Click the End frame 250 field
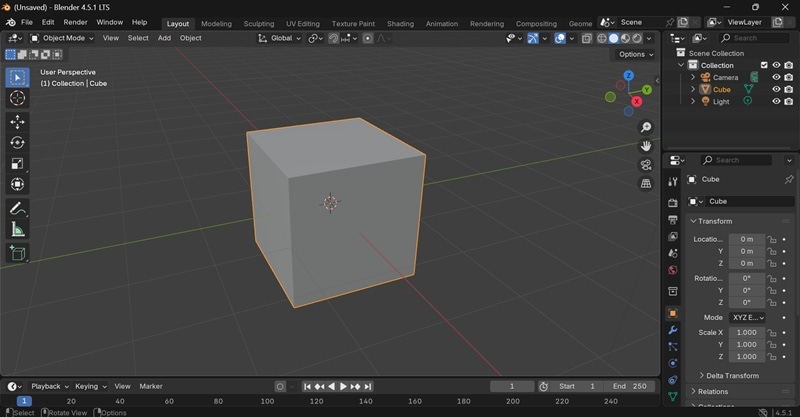This screenshot has height=417, width=800. click(x=629, y=386)
